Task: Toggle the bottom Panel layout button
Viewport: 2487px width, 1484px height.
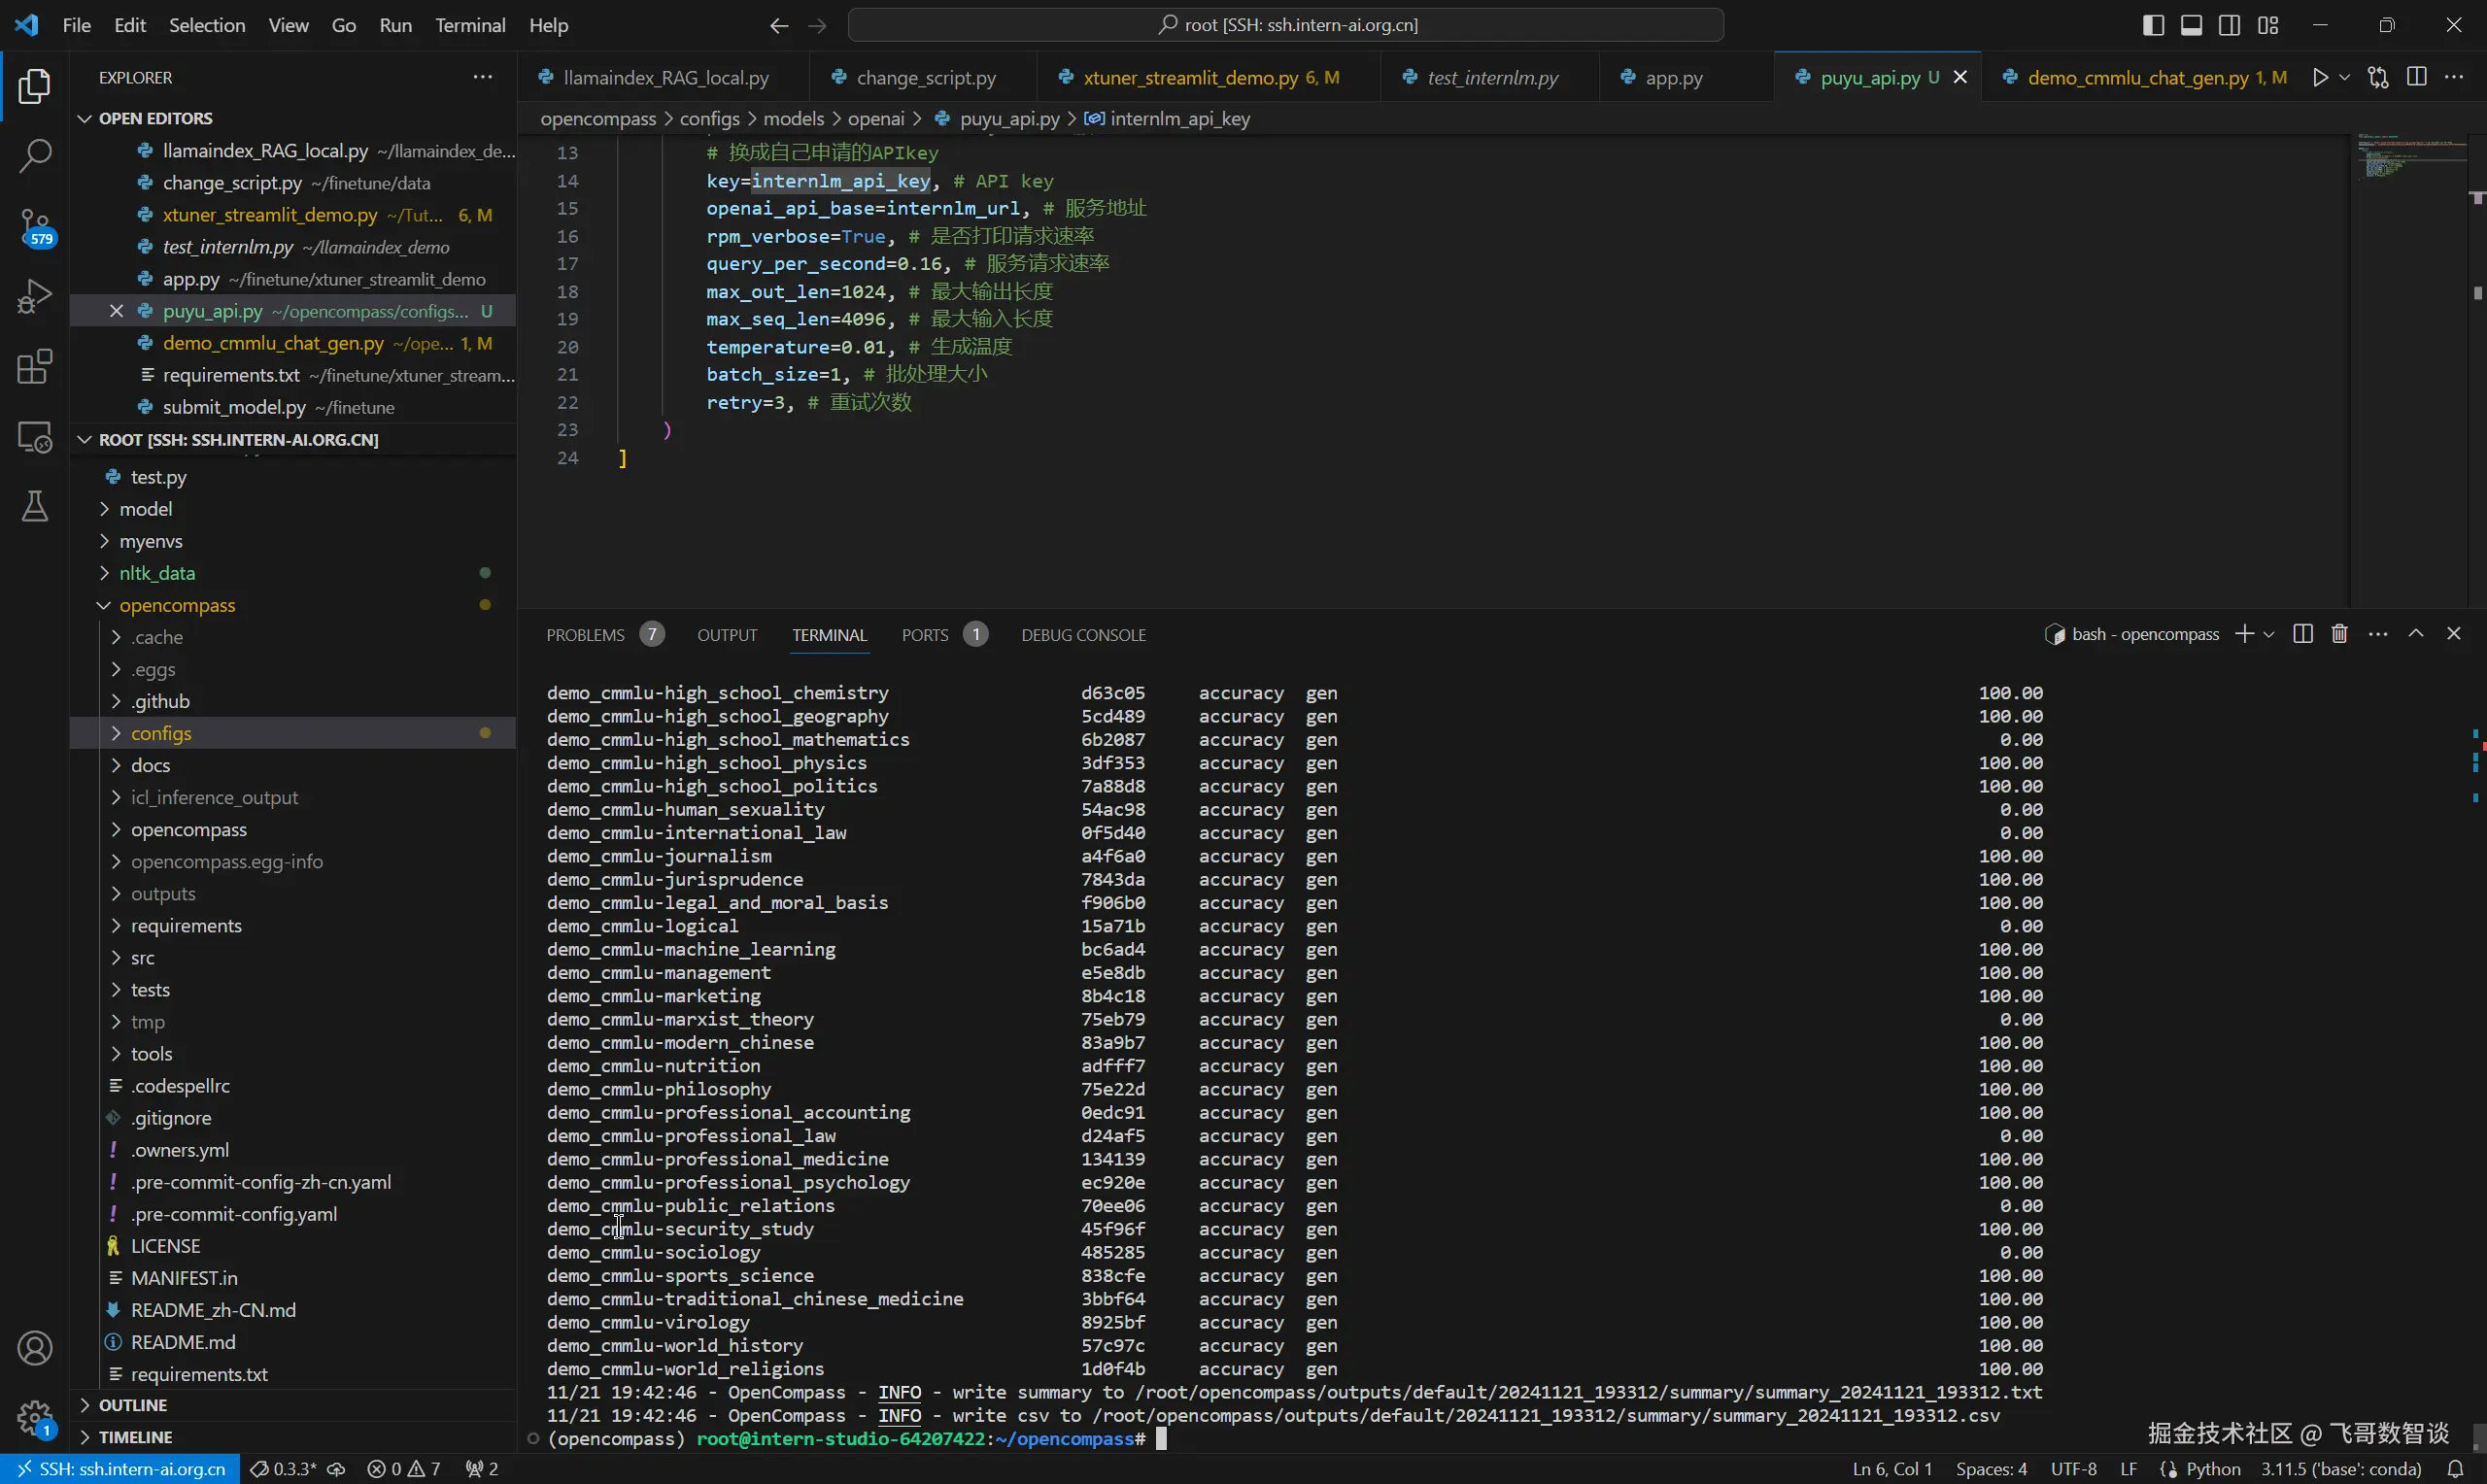Action: (2191, 25)
